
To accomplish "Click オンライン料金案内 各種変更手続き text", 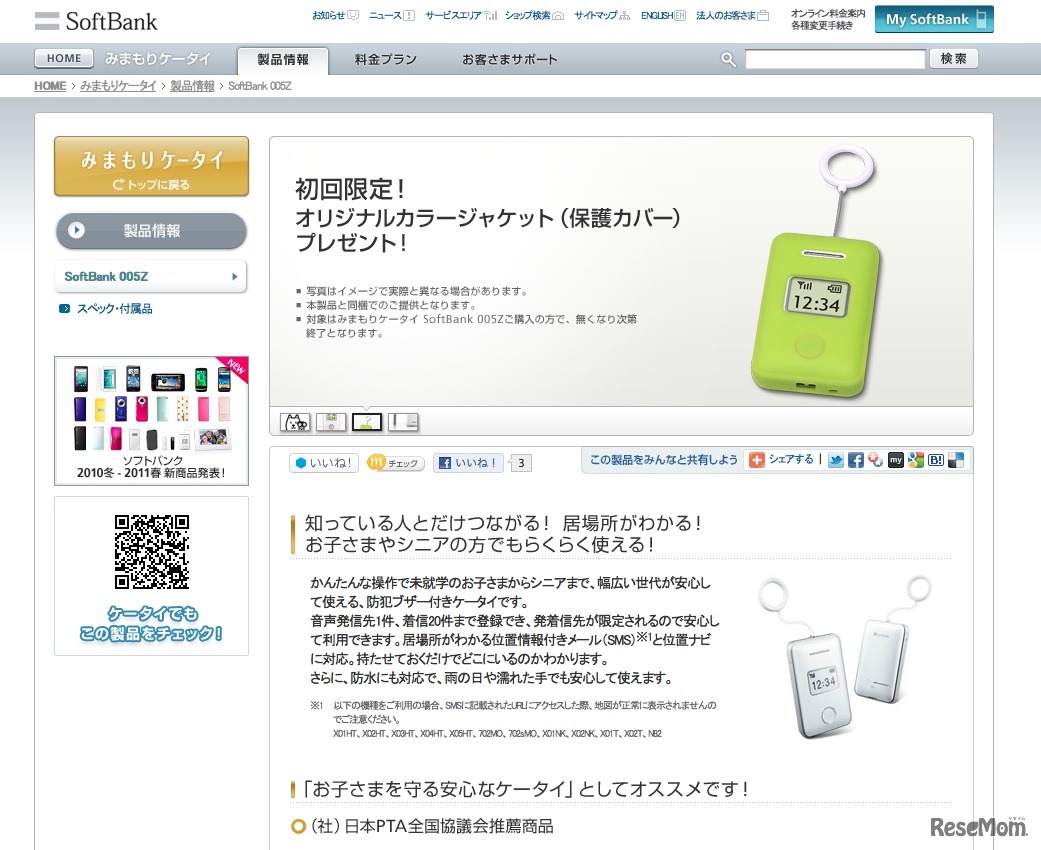I will pyautogui.click(x=828, y=19).
